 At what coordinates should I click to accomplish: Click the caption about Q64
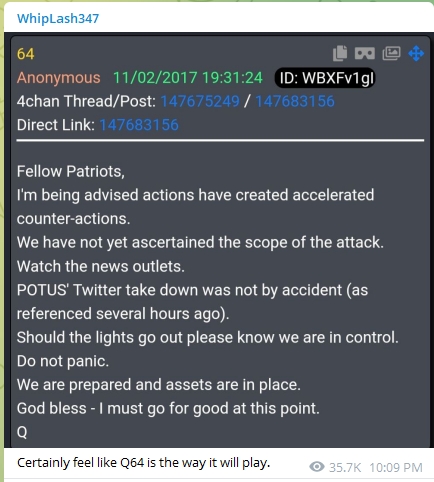pos(143,463)
